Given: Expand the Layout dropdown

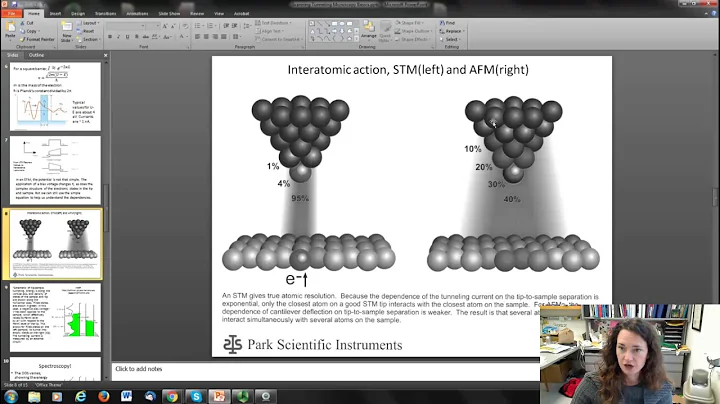Looking at the screenshot, I should (88, 23).
